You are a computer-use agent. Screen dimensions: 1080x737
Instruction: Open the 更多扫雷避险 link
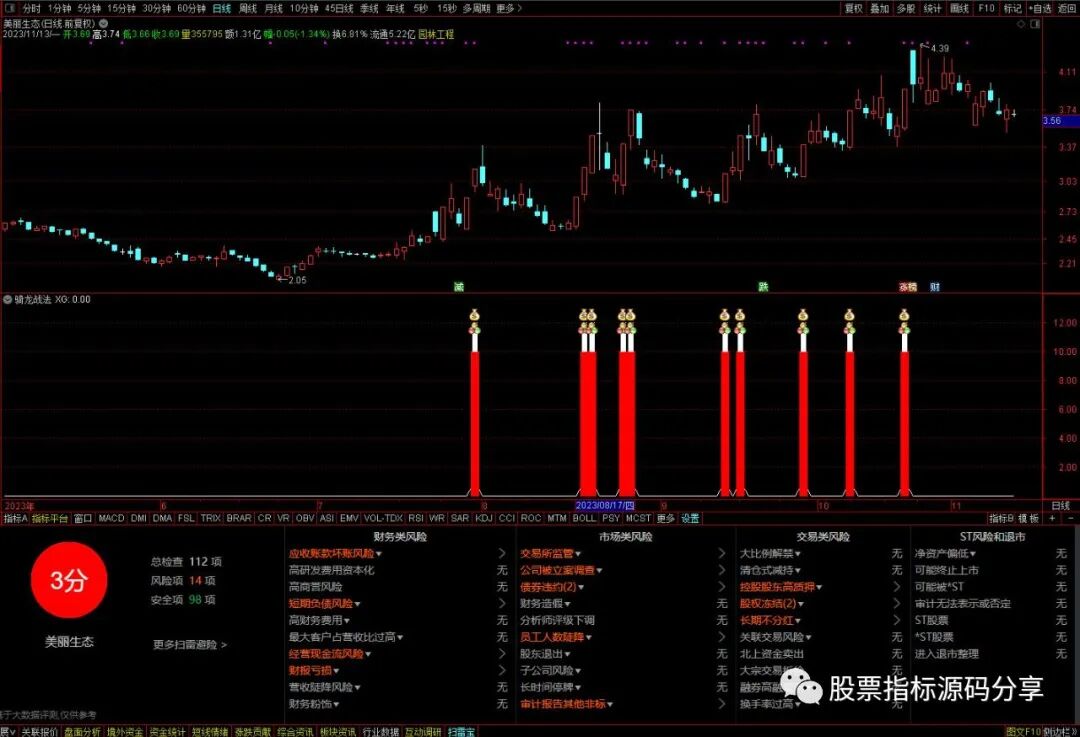tap(190, 645)
